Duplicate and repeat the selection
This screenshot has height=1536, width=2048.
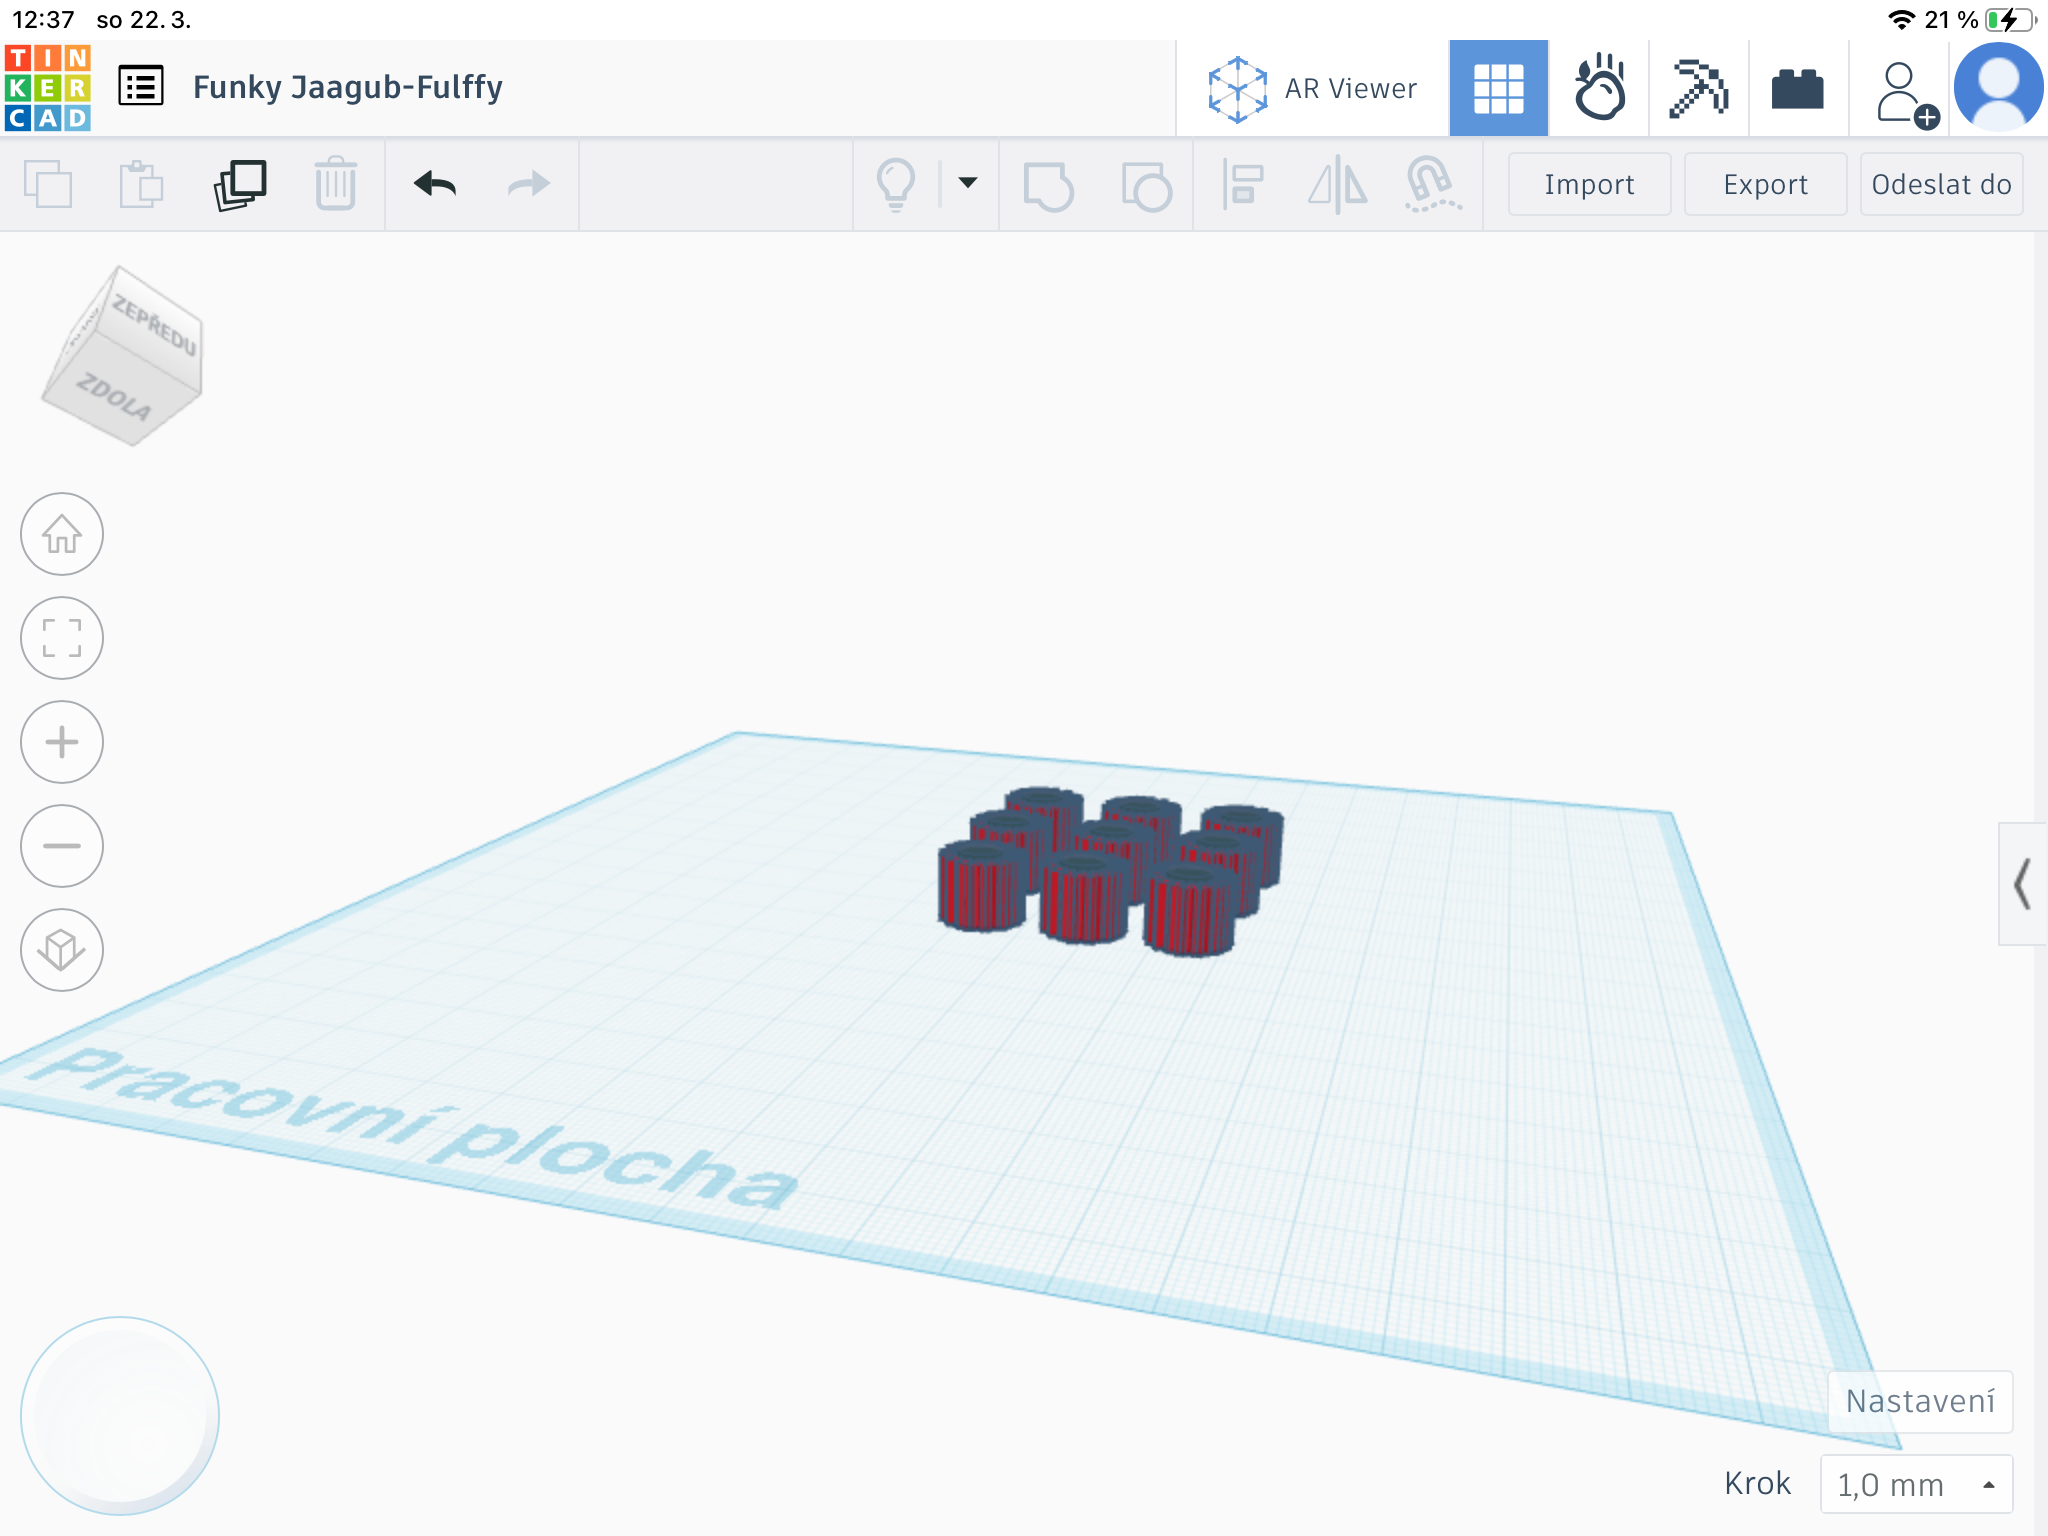pyautogui.click(x=240, y=184)
